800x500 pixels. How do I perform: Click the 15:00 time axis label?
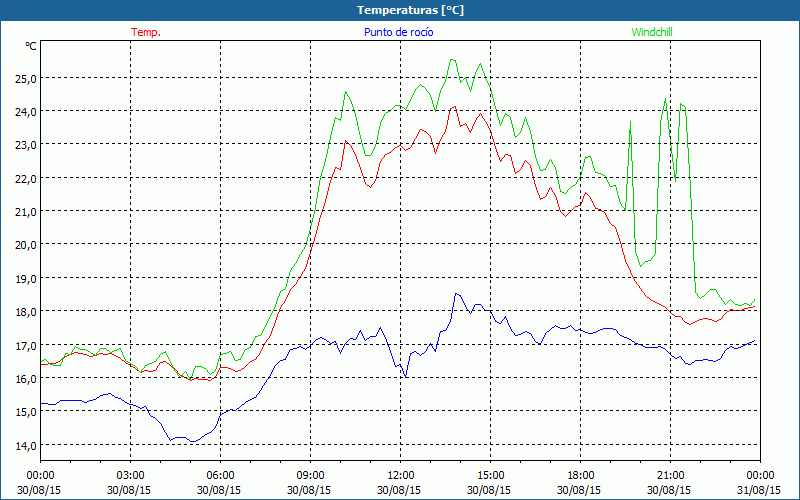491,476
